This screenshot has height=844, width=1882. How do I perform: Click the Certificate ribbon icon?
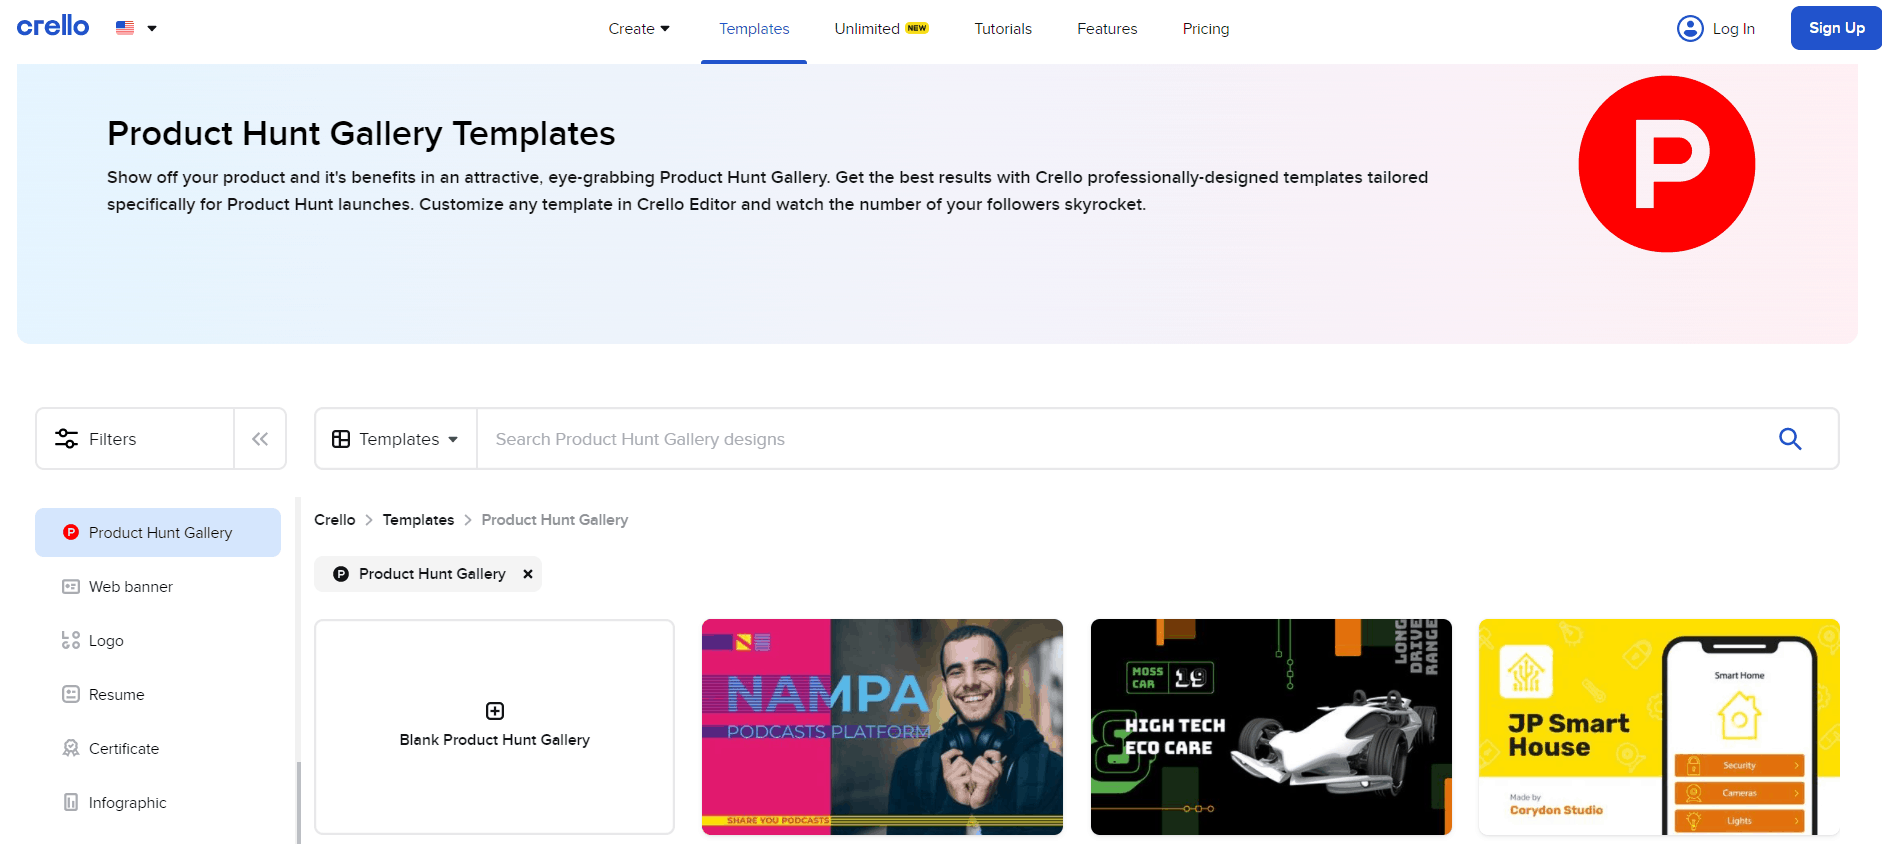click(71, 749)
